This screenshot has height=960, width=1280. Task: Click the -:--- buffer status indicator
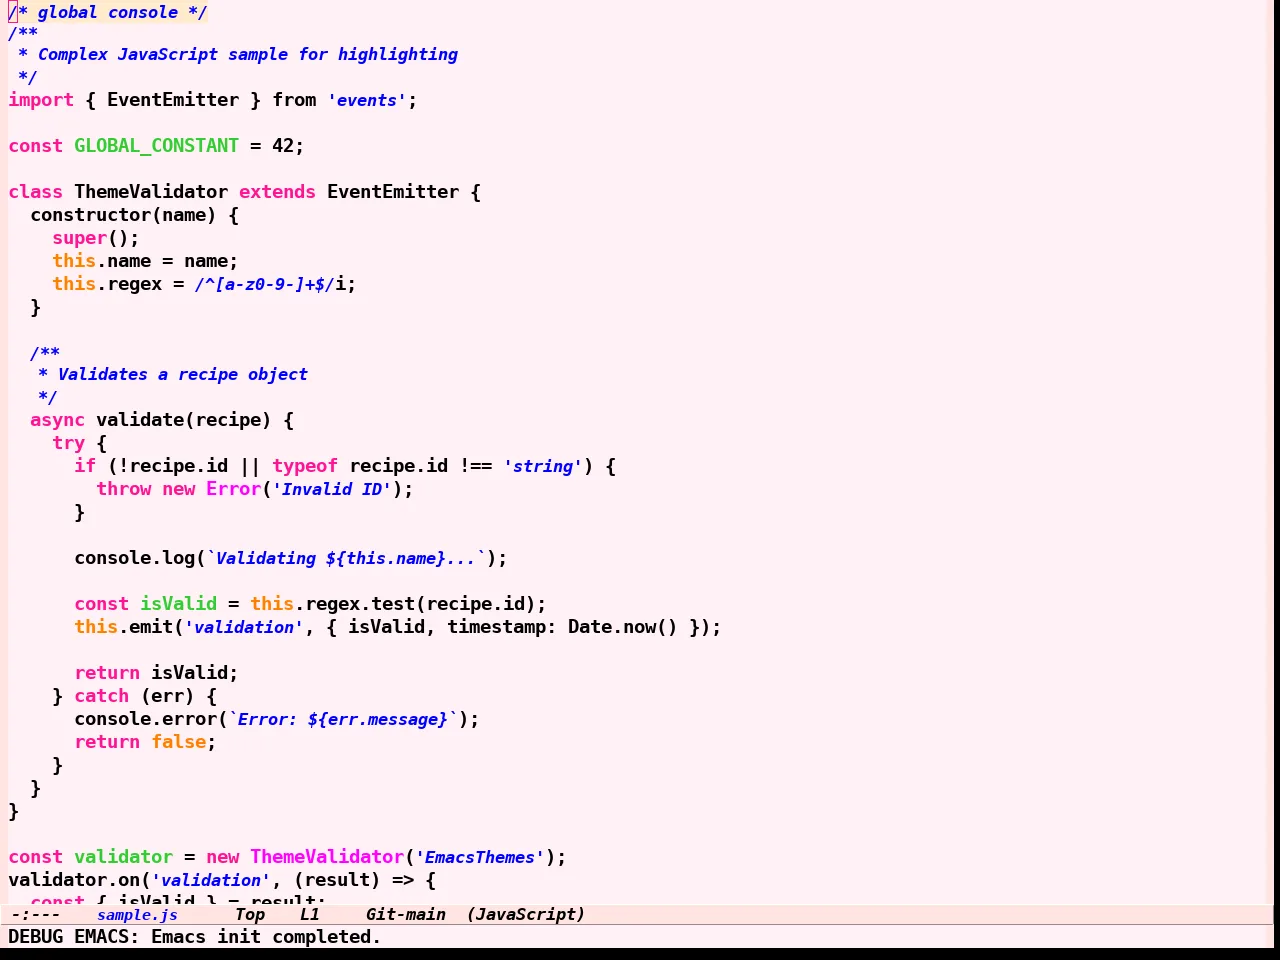pos(35,914)
